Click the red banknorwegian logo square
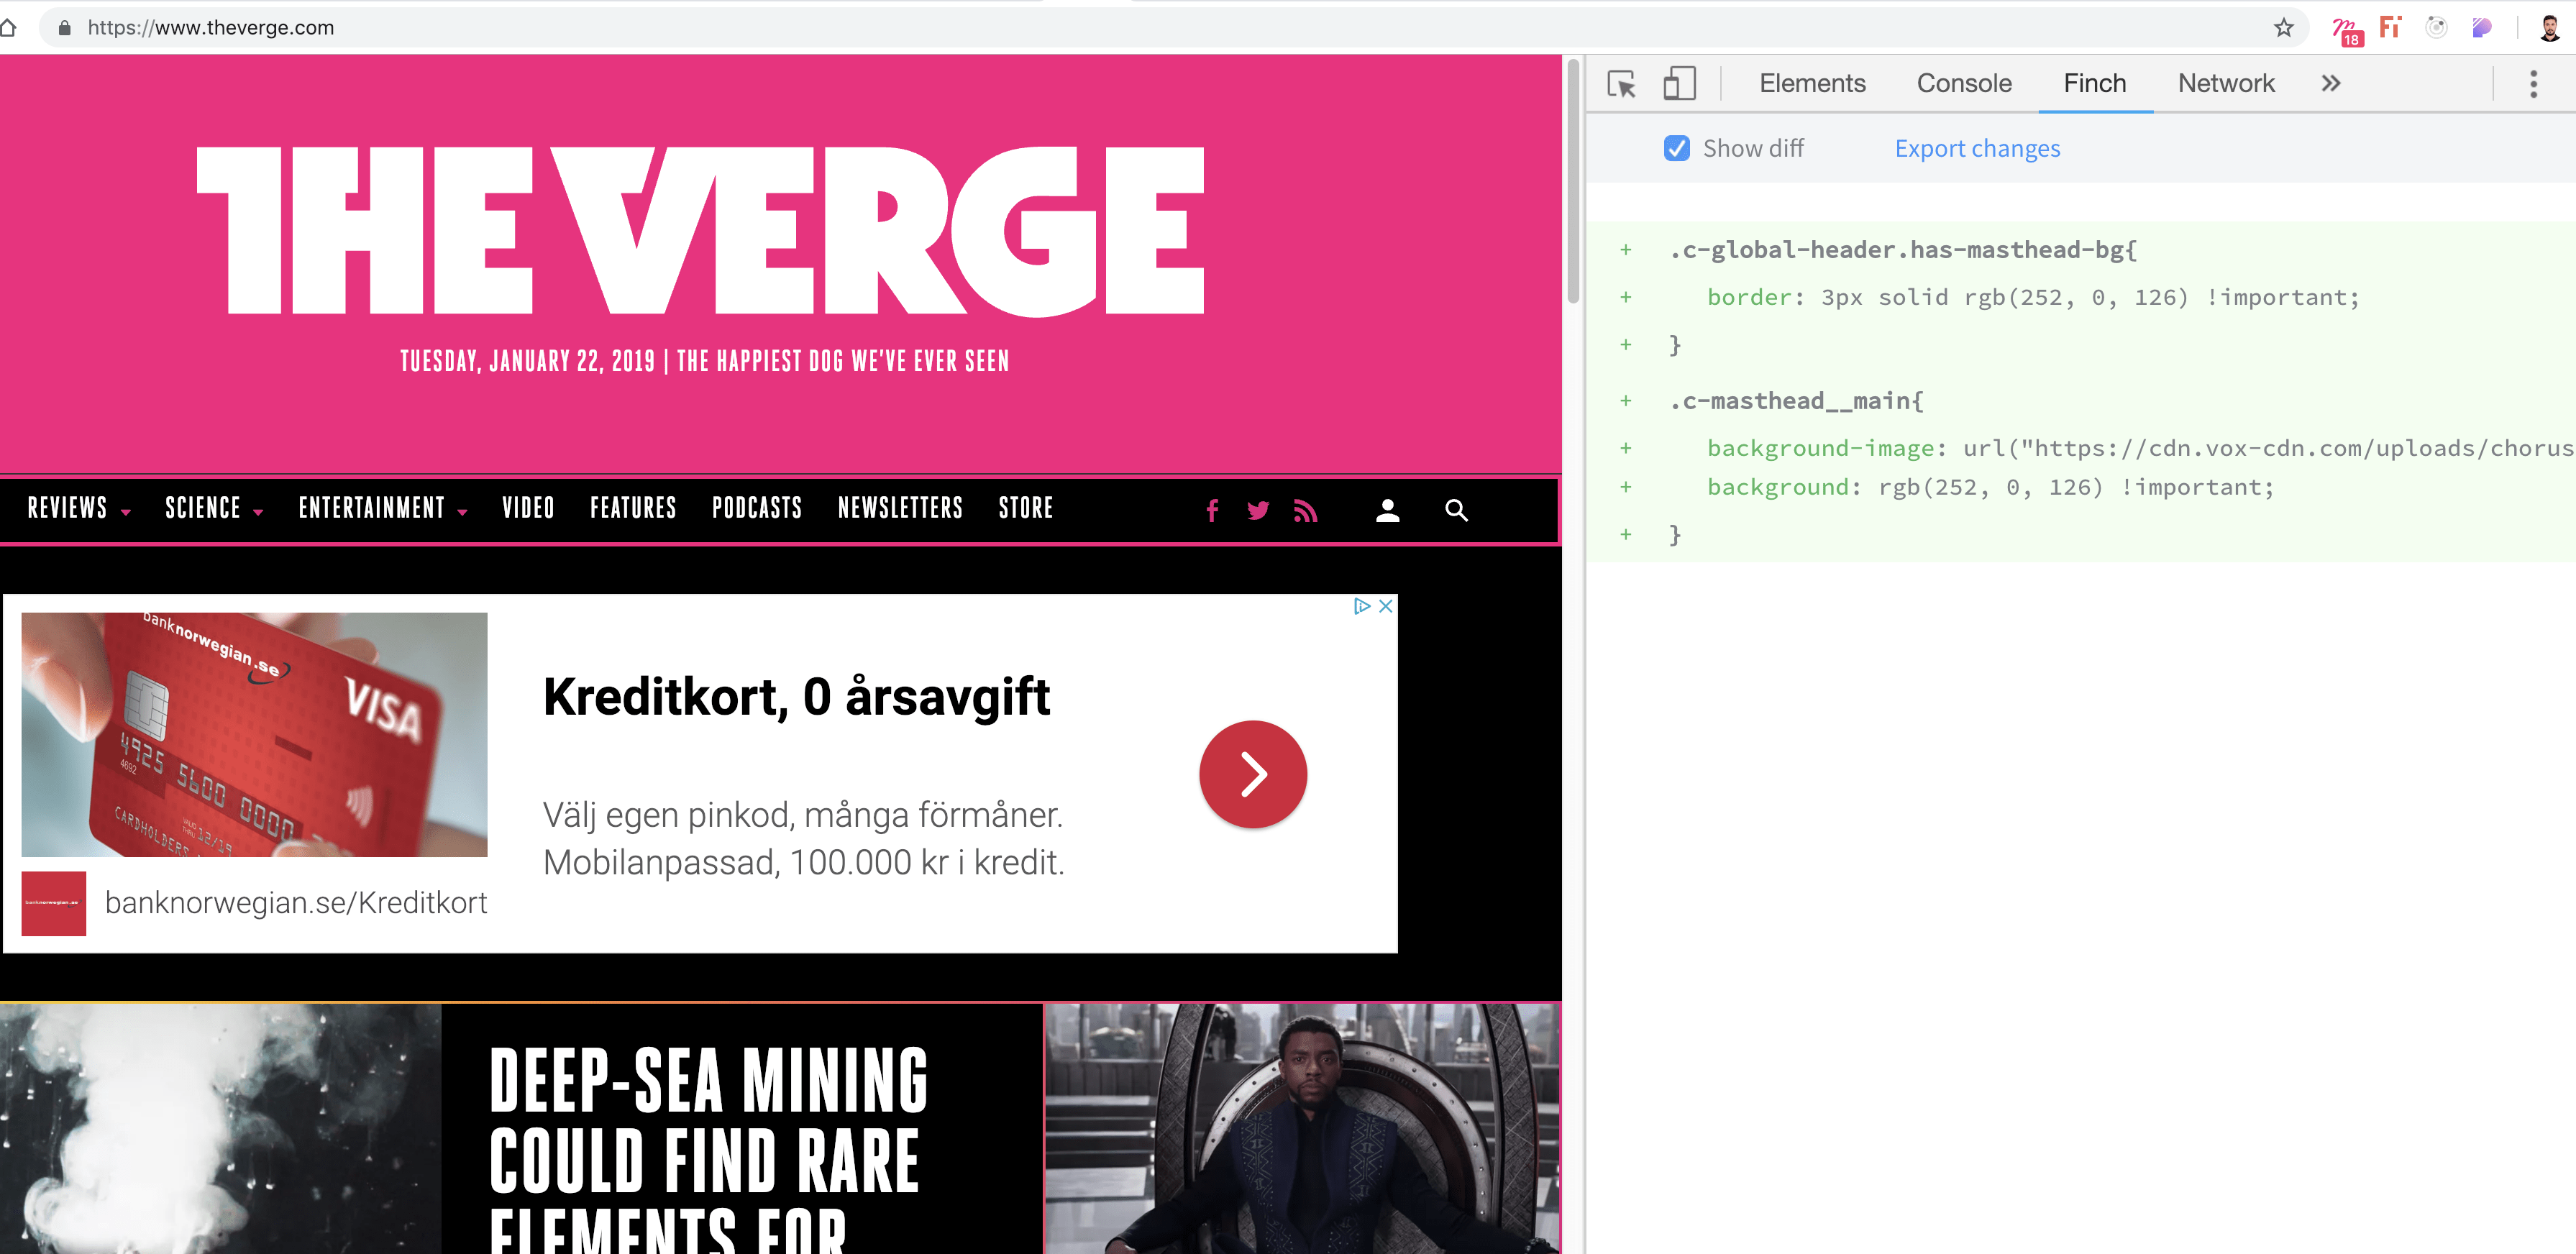Screen dimensions: 2576x1254 tap(53, 903)
